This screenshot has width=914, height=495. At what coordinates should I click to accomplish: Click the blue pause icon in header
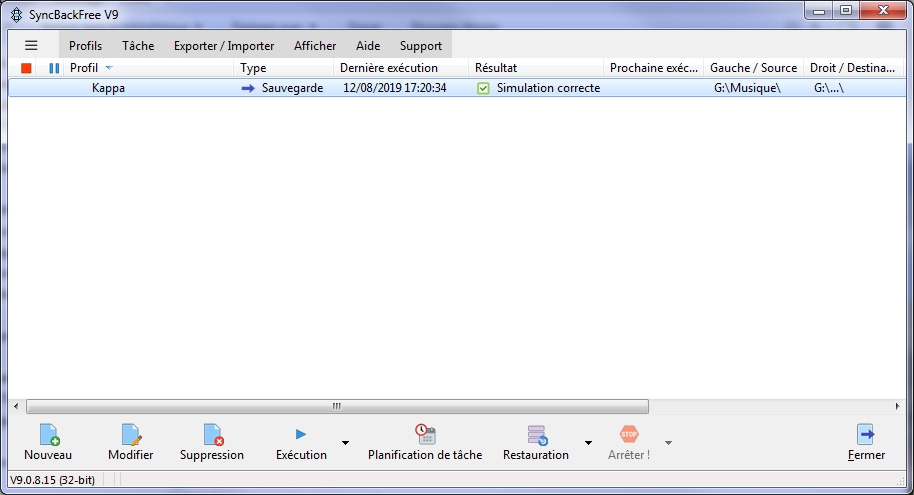[x=54, y=68]
